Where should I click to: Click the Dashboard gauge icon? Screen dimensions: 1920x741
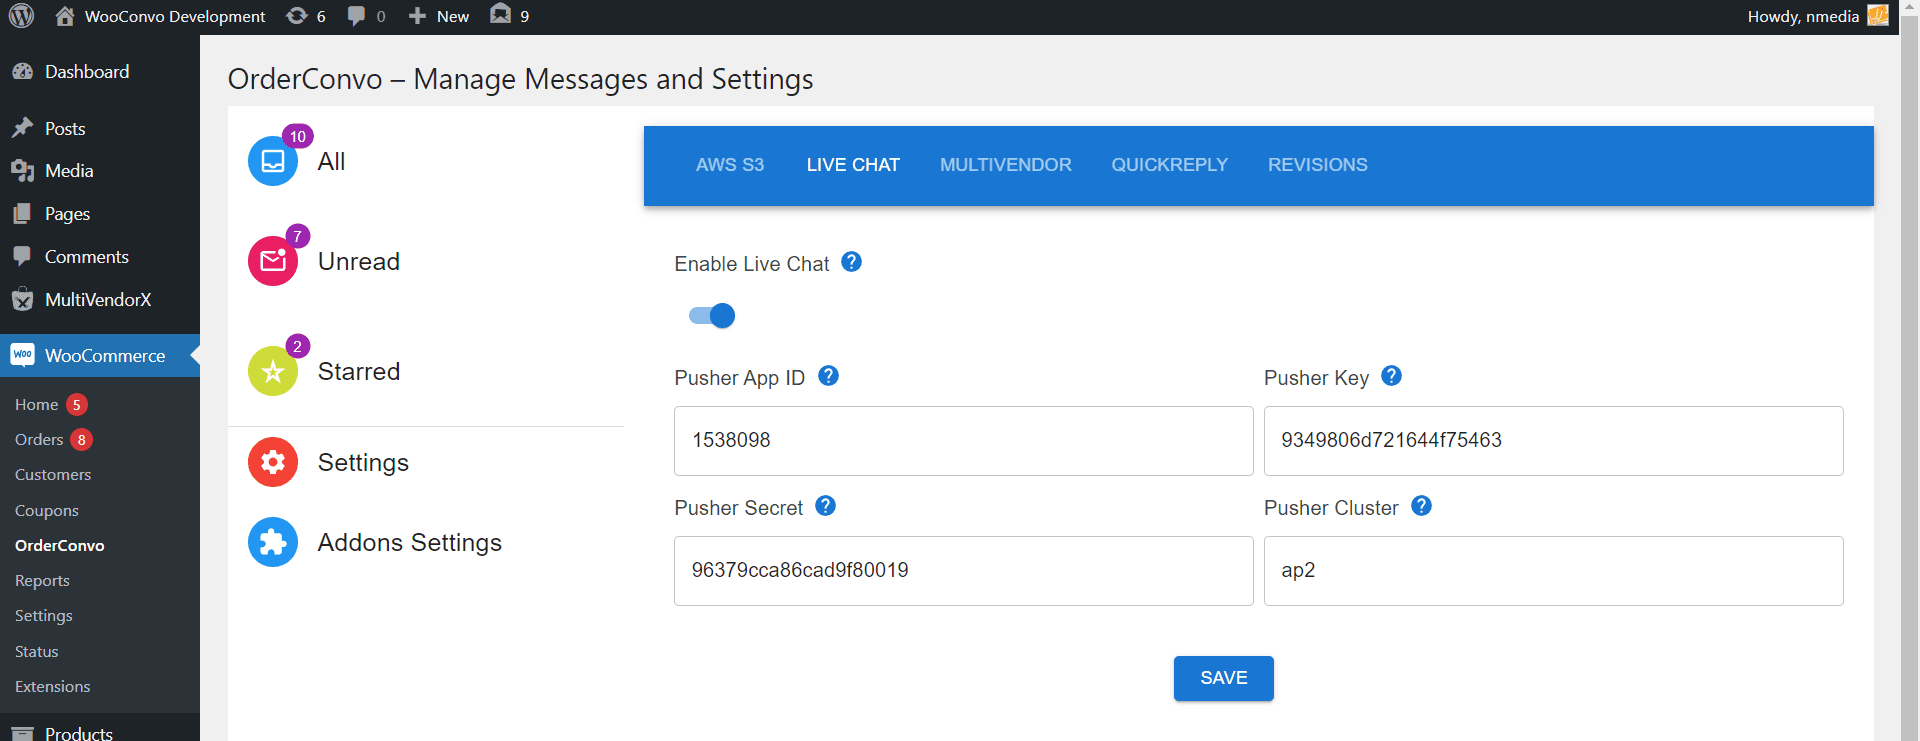click(x=22, y=72)
